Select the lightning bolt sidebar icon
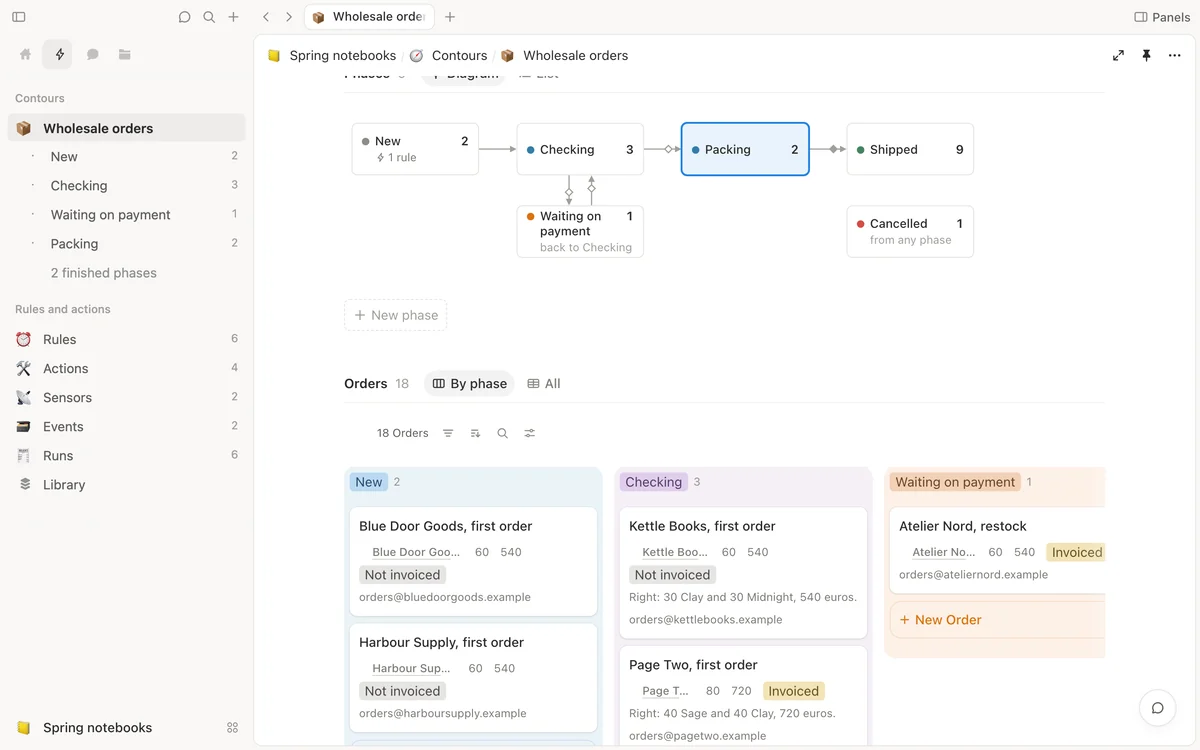The image size is (1200, 750). [59, 55]
